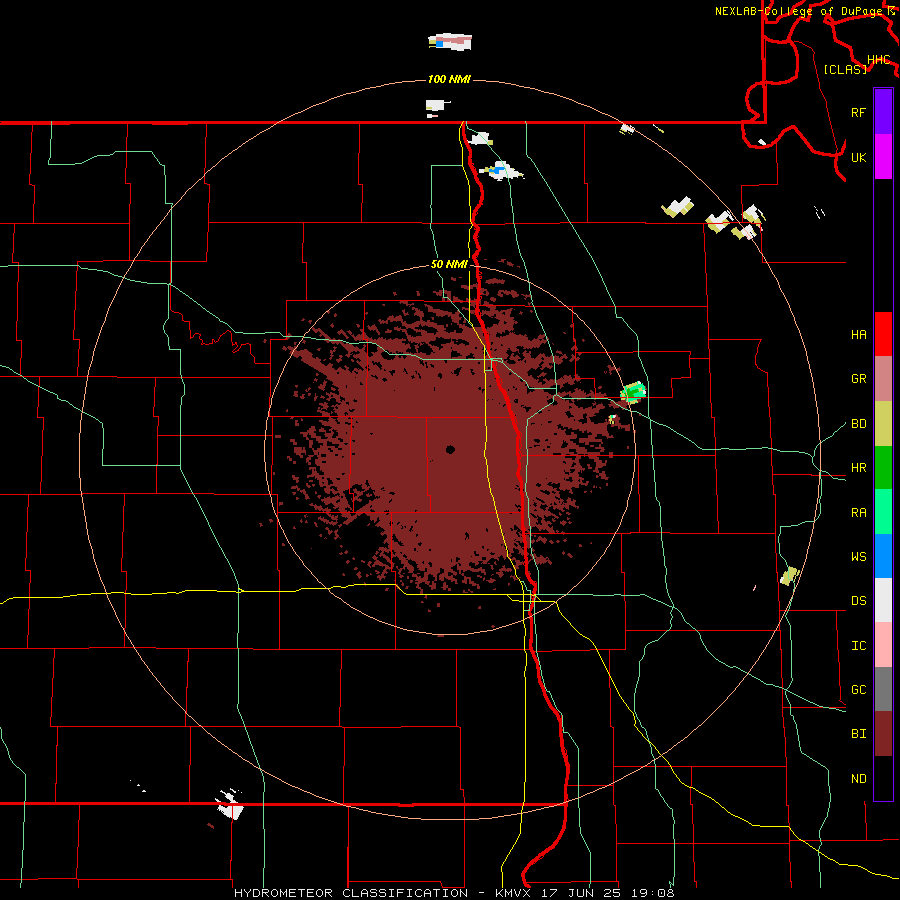
Task: Click the GR legend label
Action: tap(858, 379)
